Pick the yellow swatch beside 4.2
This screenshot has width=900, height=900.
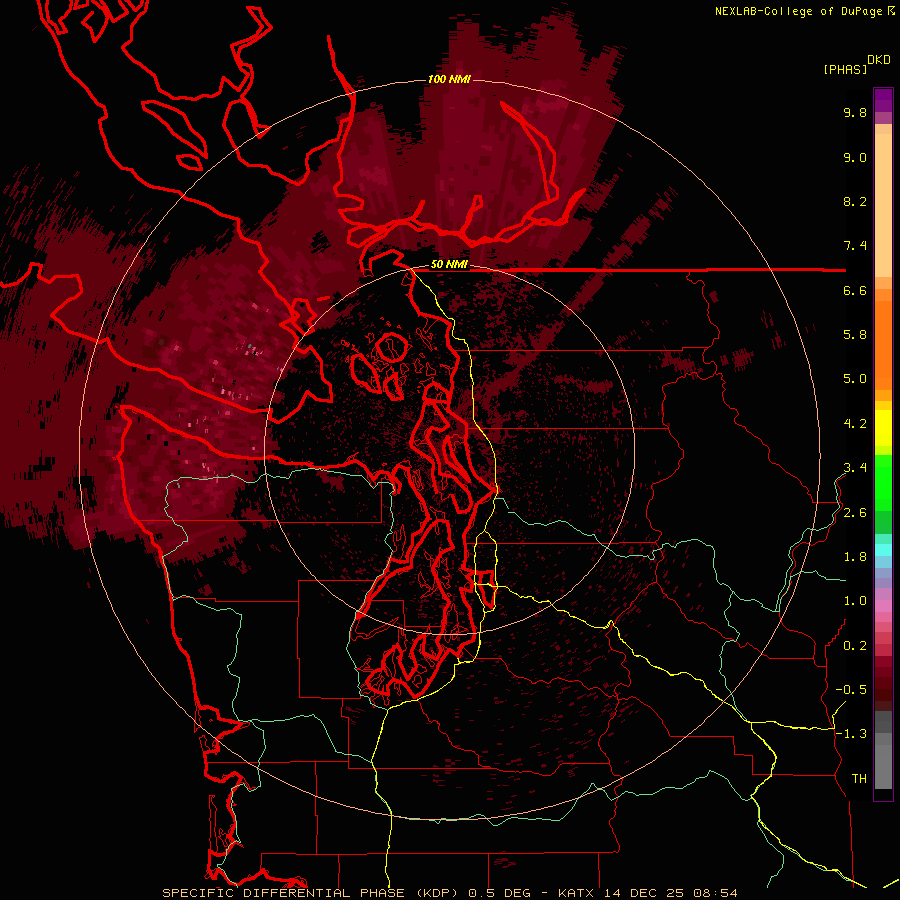[883, 428]
